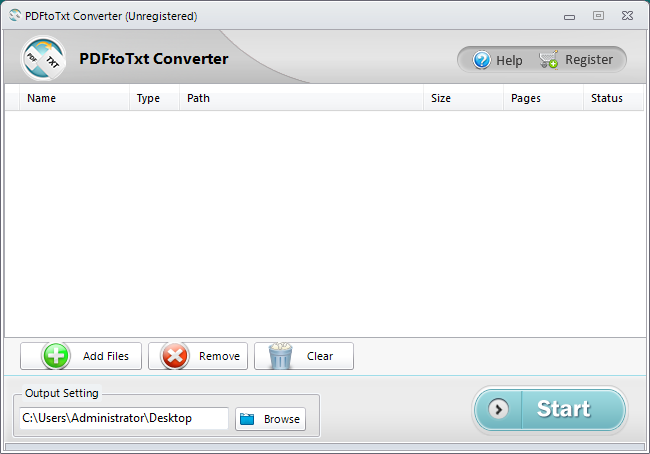This screenshot has width=650, height=454.
Task: Sort by the Status column header
Action: [613, 98]
